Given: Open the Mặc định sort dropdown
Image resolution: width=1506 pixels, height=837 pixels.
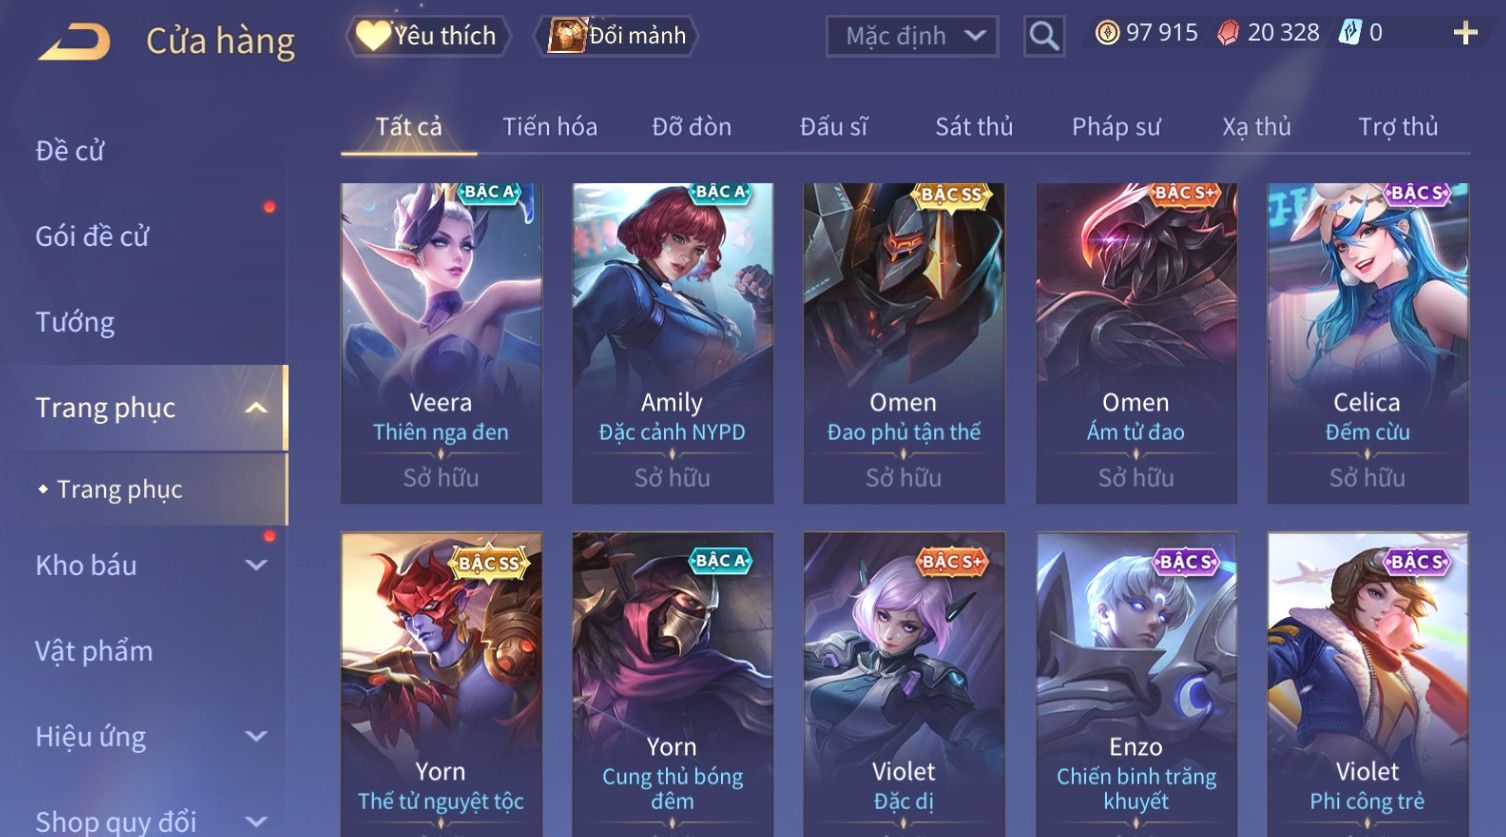Looking at the screenshot, I should (x=912, y=37).
